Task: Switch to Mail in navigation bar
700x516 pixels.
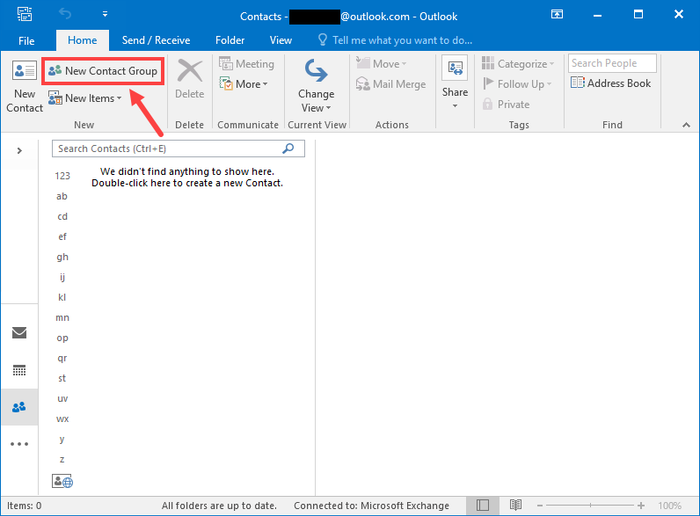Action: pos(19,333)
